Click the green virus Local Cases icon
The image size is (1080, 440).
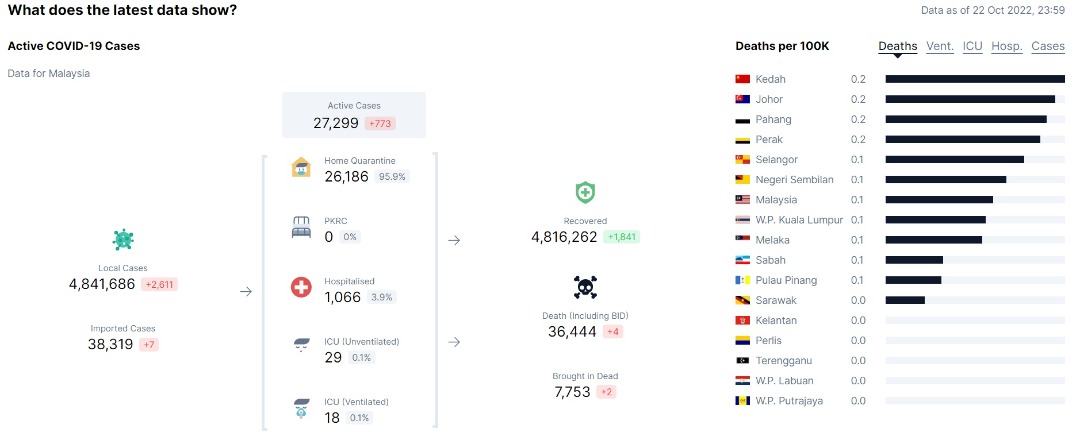pos(123,240)
